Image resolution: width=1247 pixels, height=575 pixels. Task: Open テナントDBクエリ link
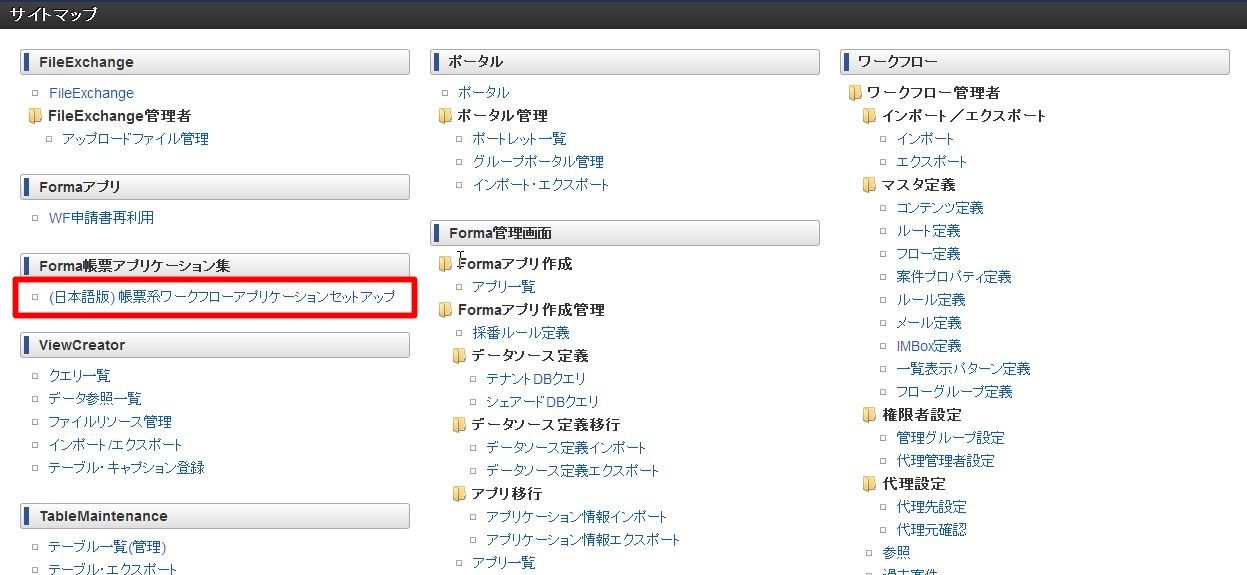[536, 379]
